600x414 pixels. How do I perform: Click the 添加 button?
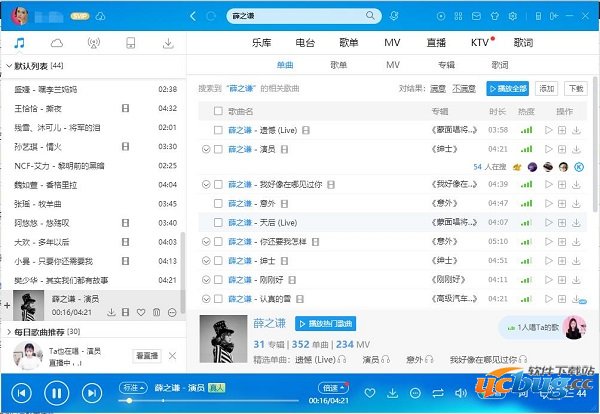point(546,89)
